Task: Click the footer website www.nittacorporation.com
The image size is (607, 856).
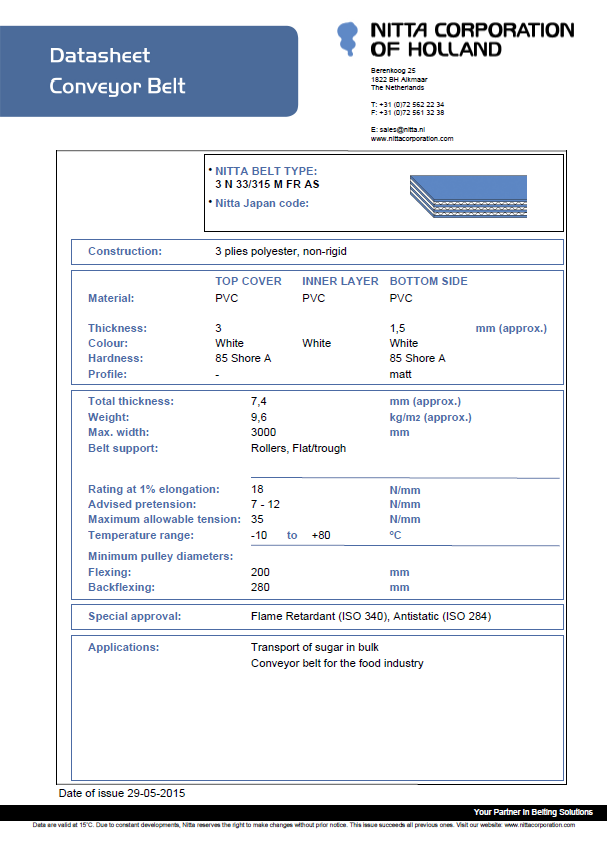Action: (x=539, y=825)
